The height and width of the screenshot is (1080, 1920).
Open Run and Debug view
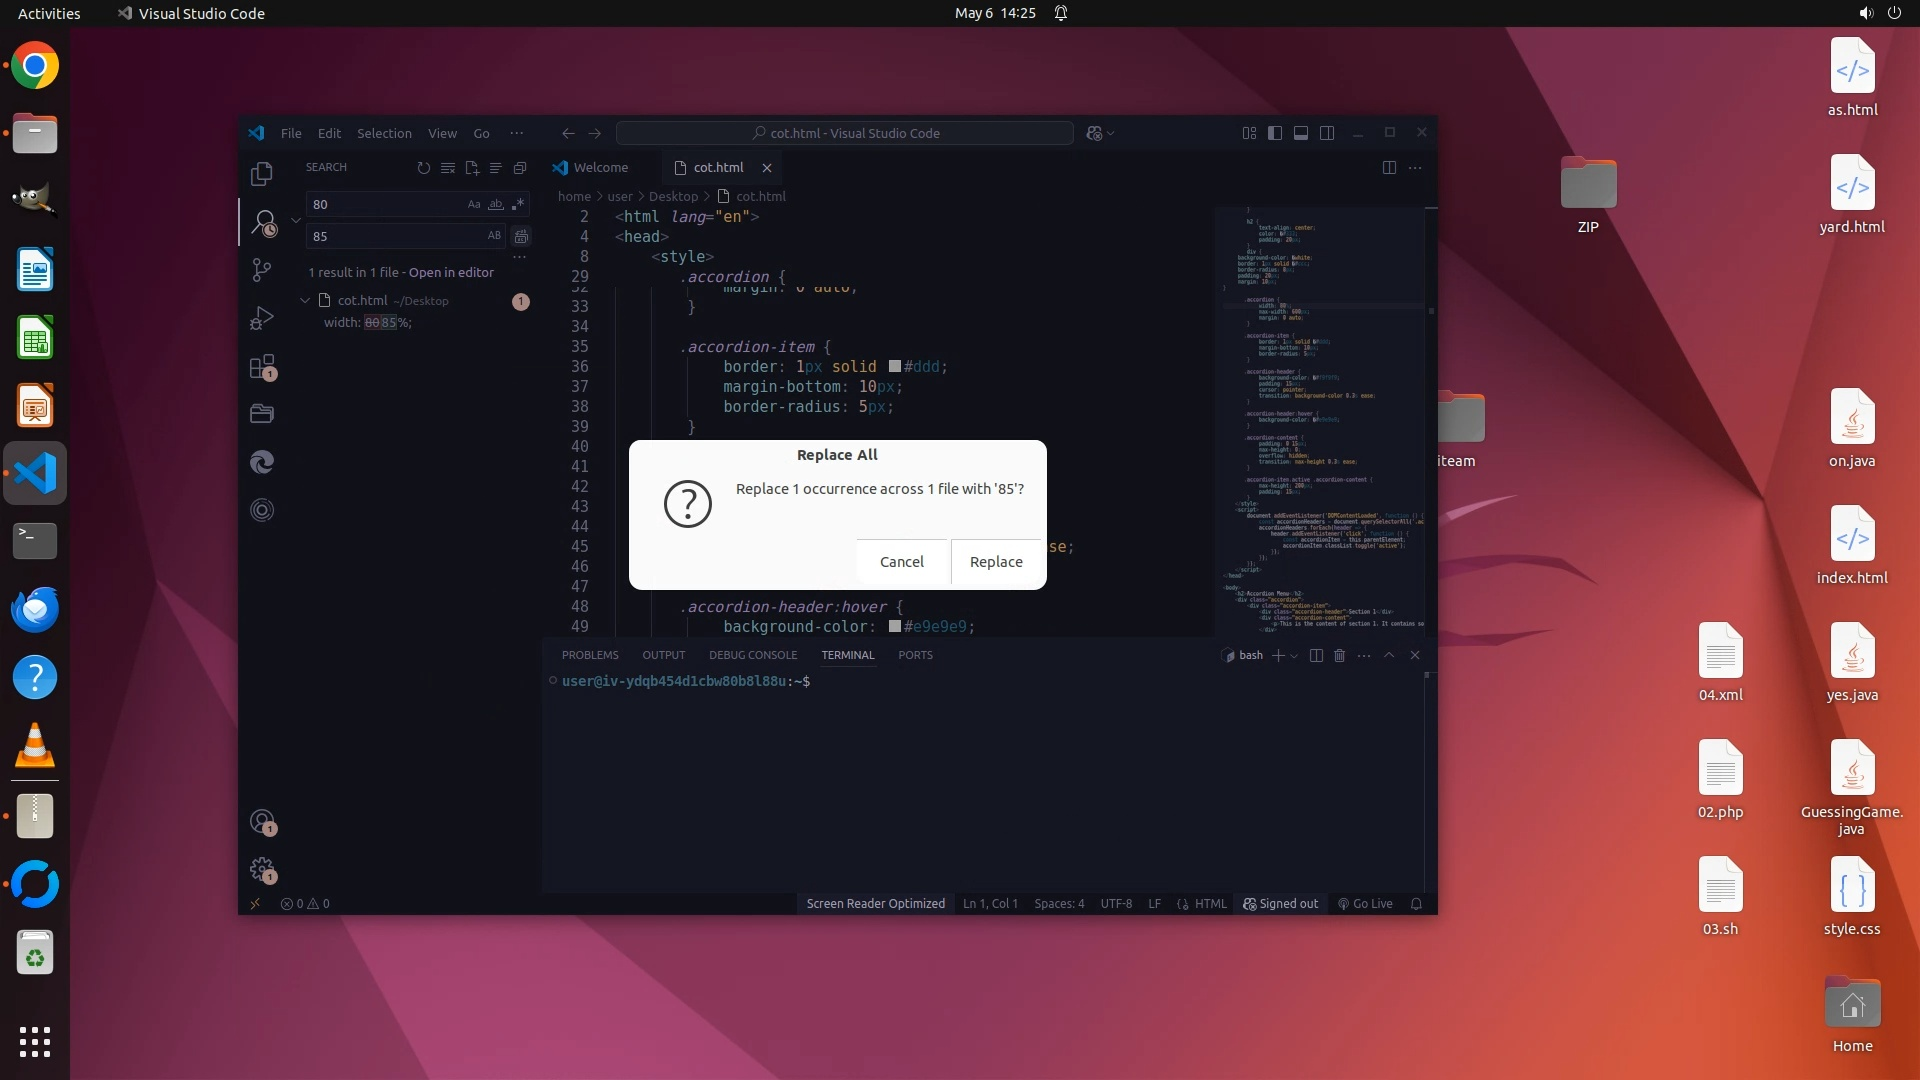point(262,318)
